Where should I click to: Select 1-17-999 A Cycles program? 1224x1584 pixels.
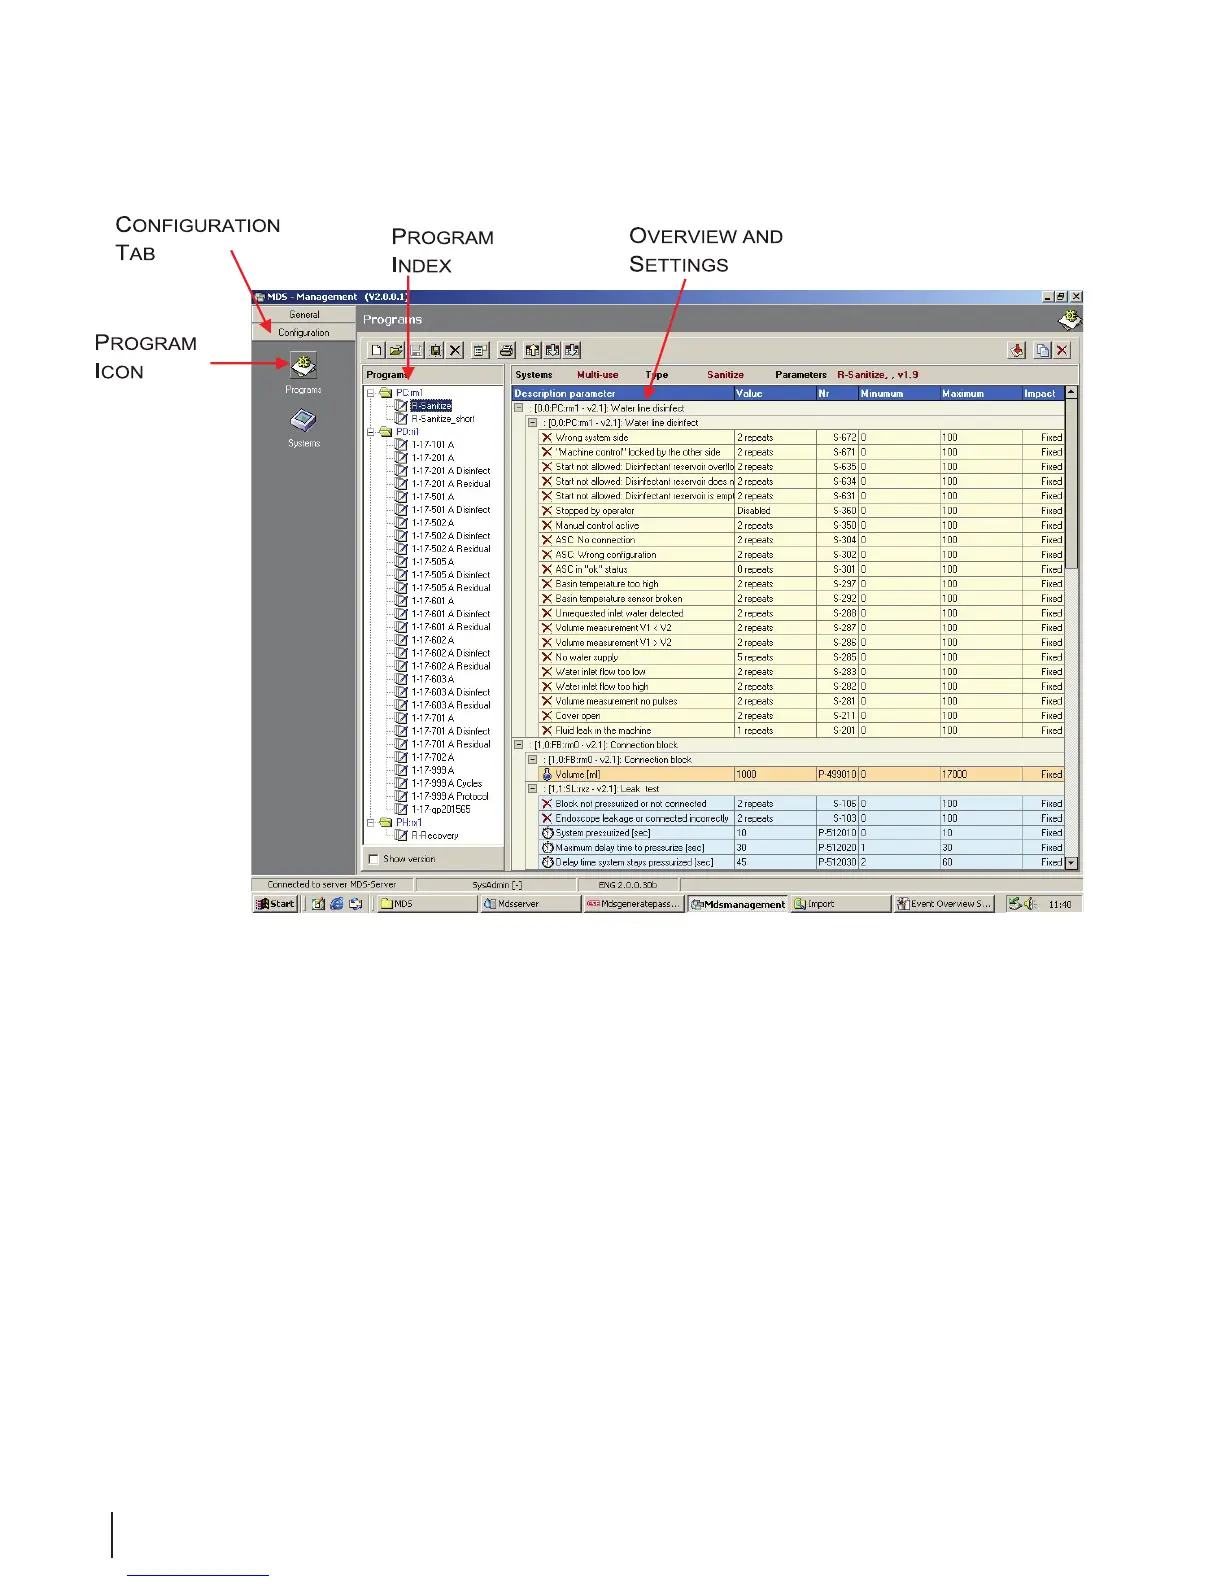click(447, 784)
